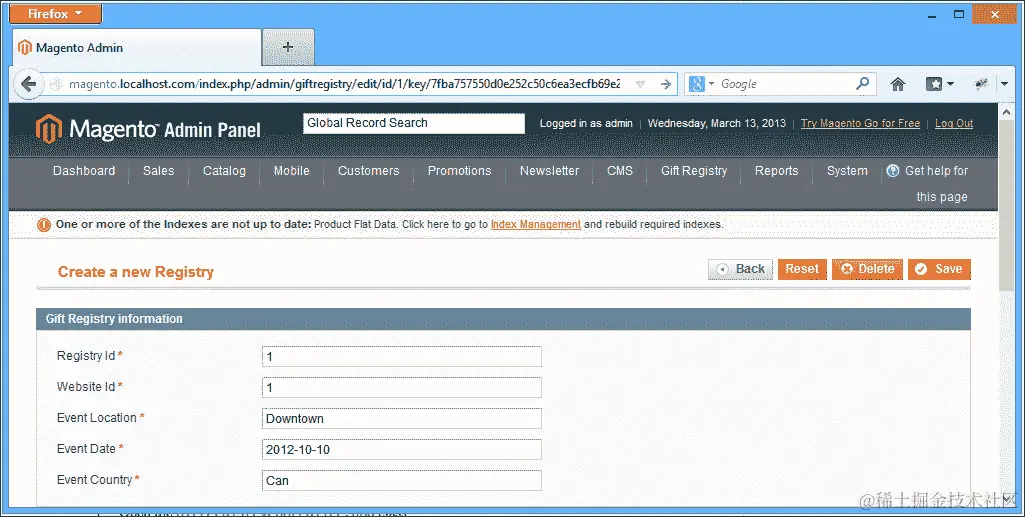Screen dimensions: 1025x517
Task: Open the Gift Registry menu
Action: point(694,171)
